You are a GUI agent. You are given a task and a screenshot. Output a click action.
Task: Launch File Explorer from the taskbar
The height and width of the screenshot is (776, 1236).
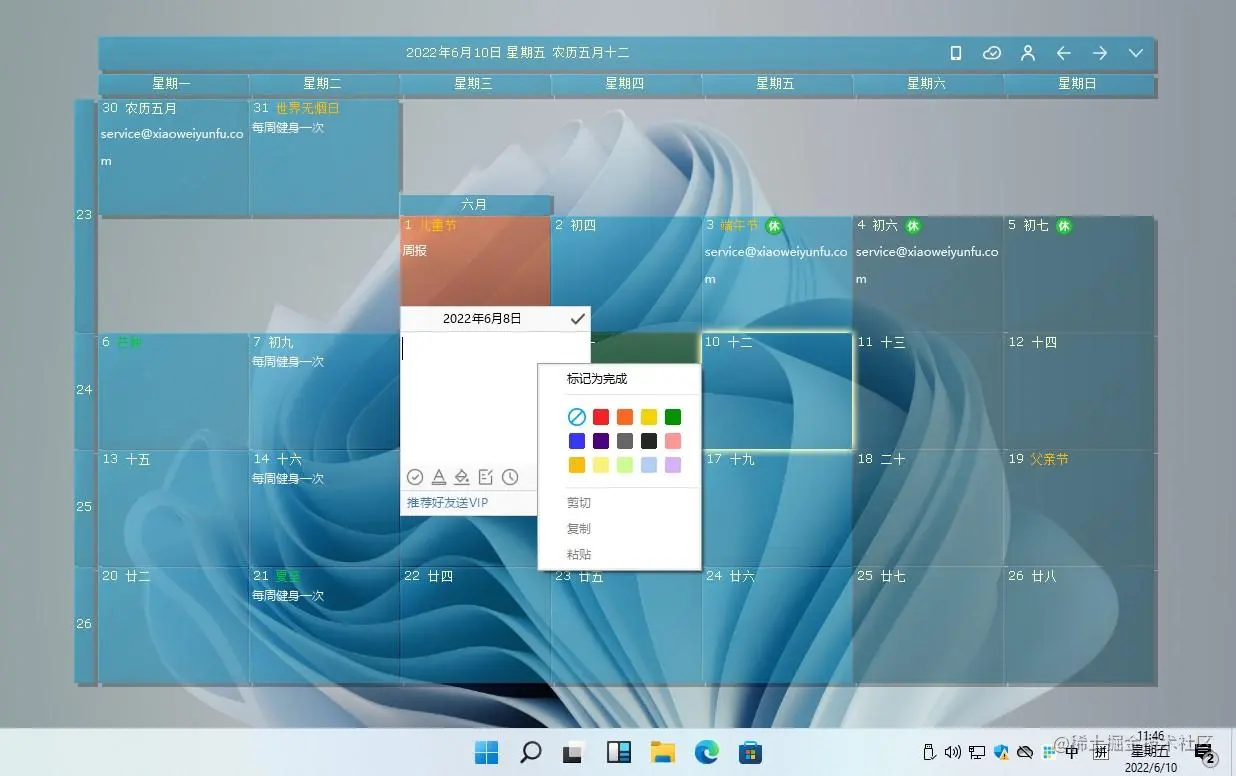(x=662, y=752)
